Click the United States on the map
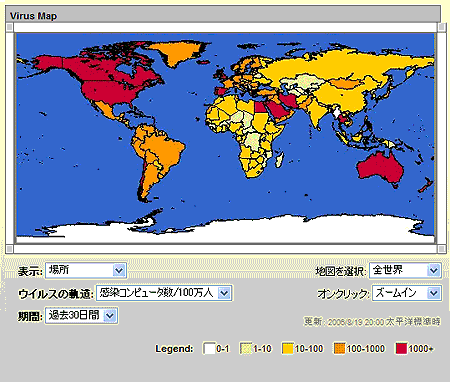 point(110,92)
